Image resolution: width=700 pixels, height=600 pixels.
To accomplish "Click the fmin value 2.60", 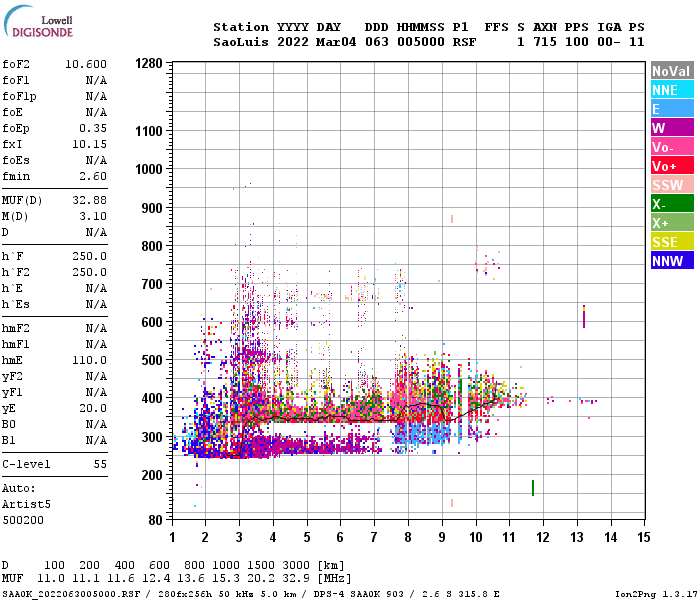I will click(93, 176).
